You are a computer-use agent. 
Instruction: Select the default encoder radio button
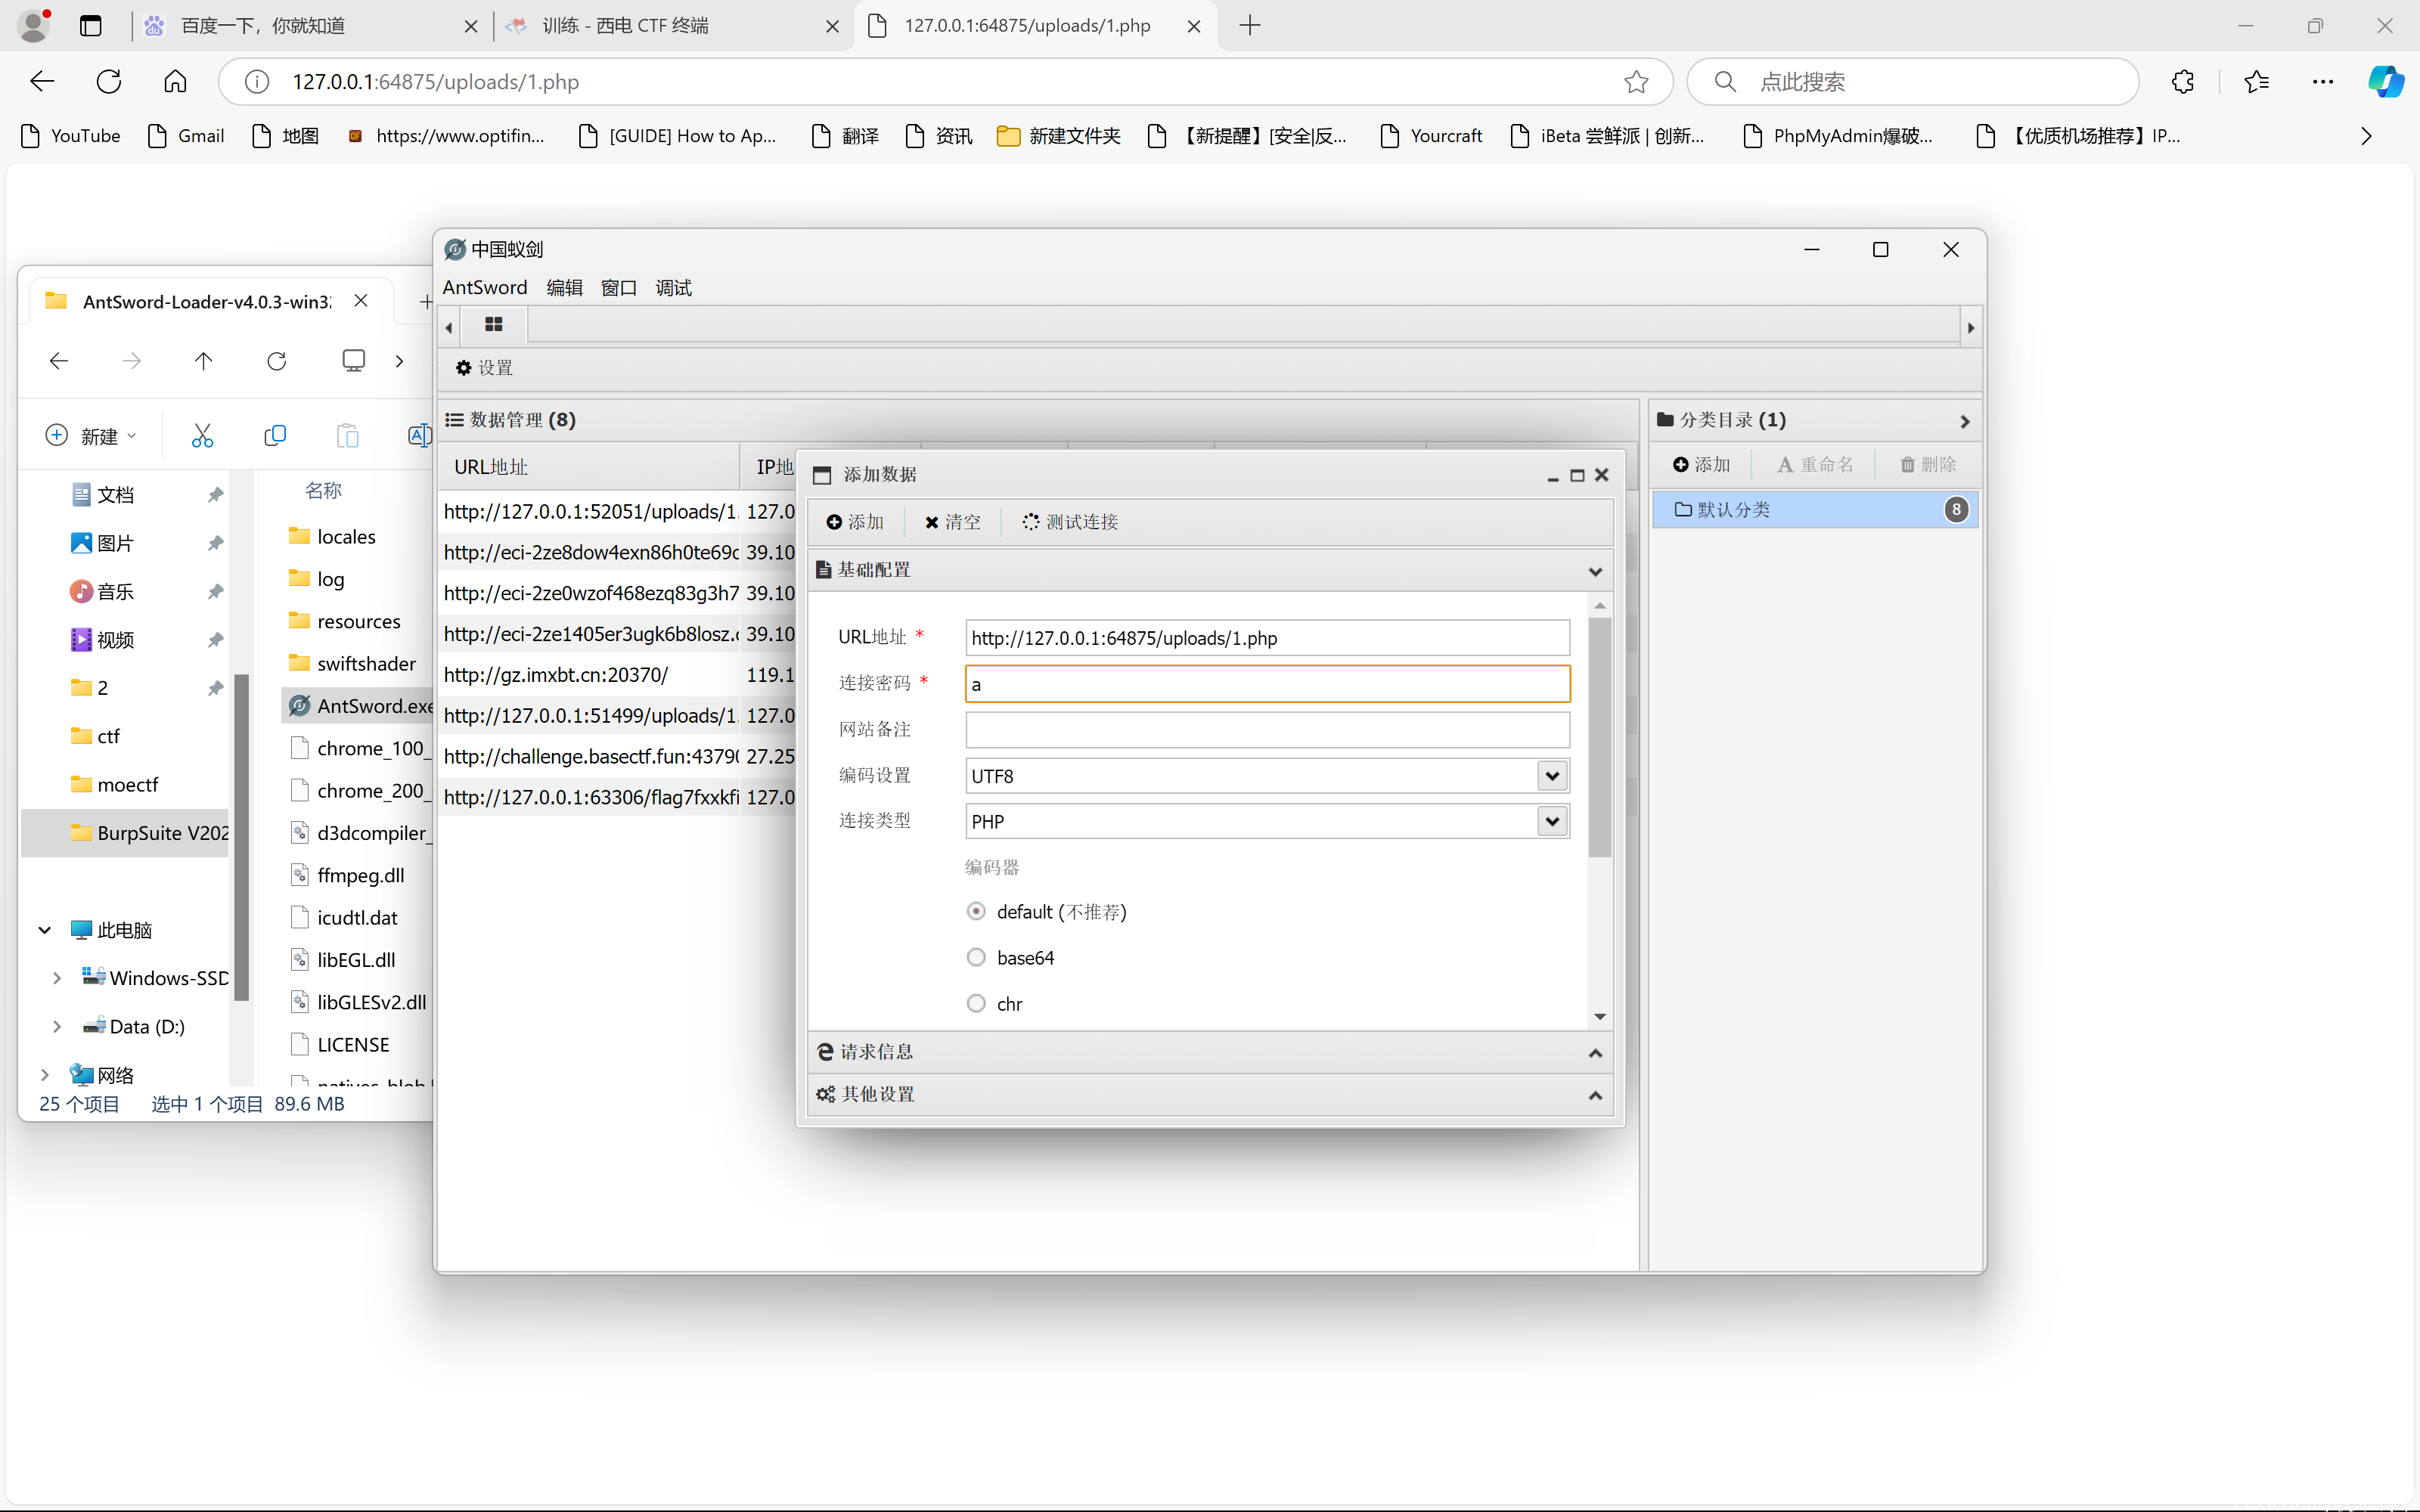coord(976,911)
